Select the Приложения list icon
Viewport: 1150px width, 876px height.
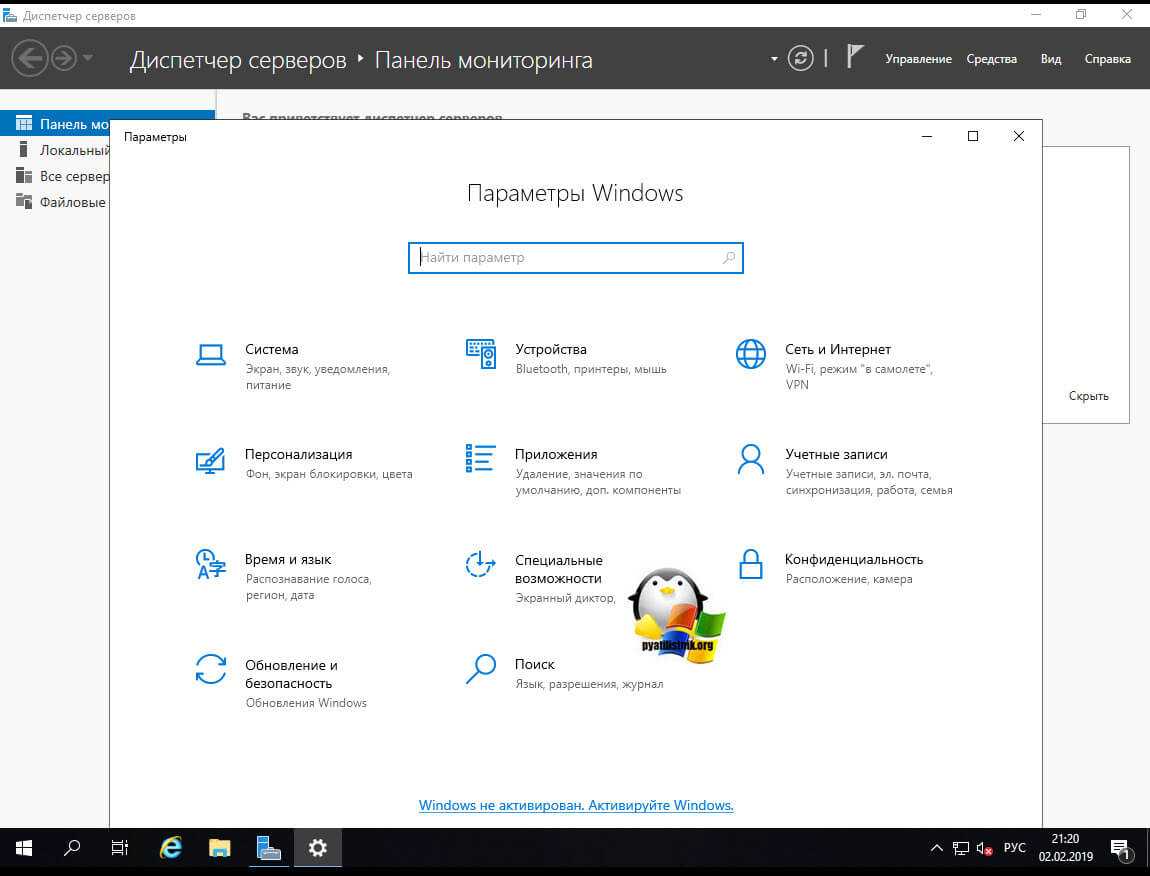[x=481, y=459]
